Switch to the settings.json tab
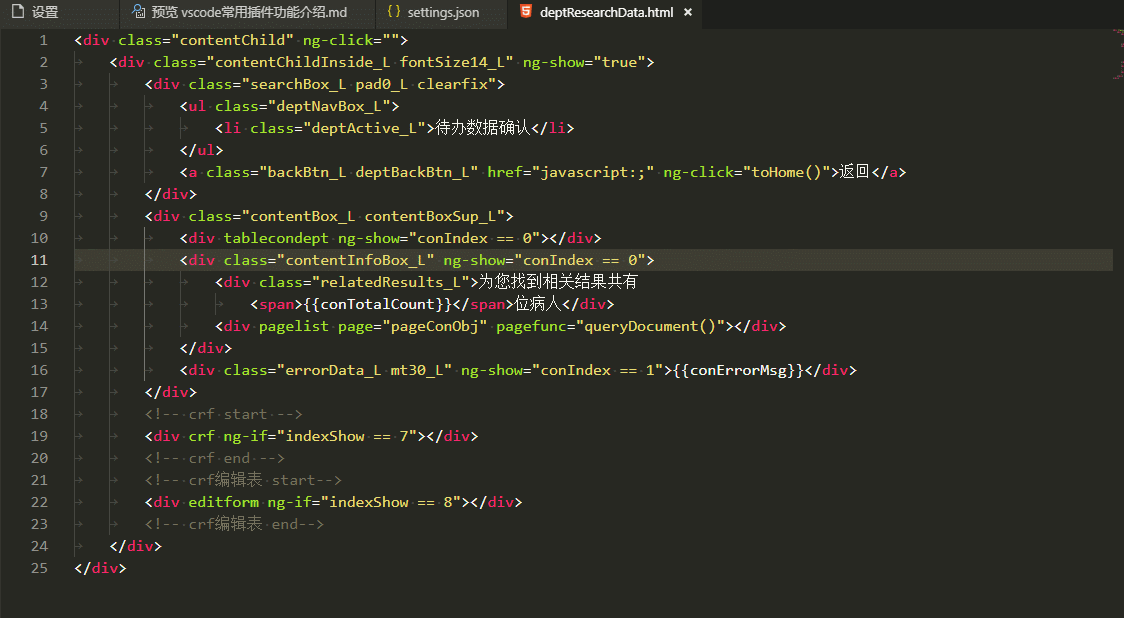 pos(441,12)
